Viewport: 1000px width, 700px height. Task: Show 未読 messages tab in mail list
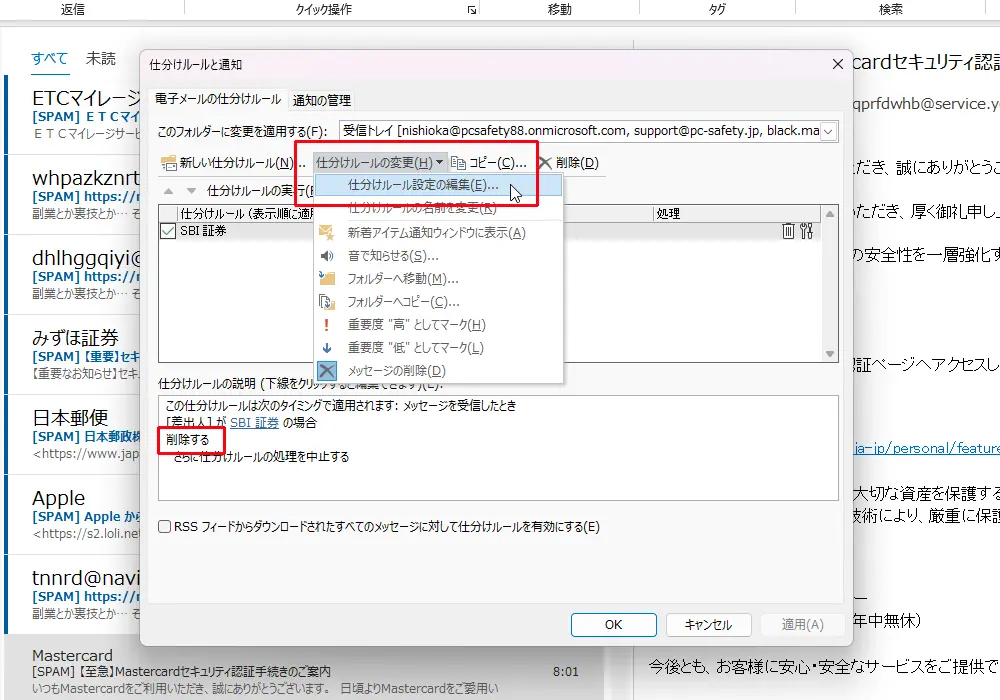[101, 59]
